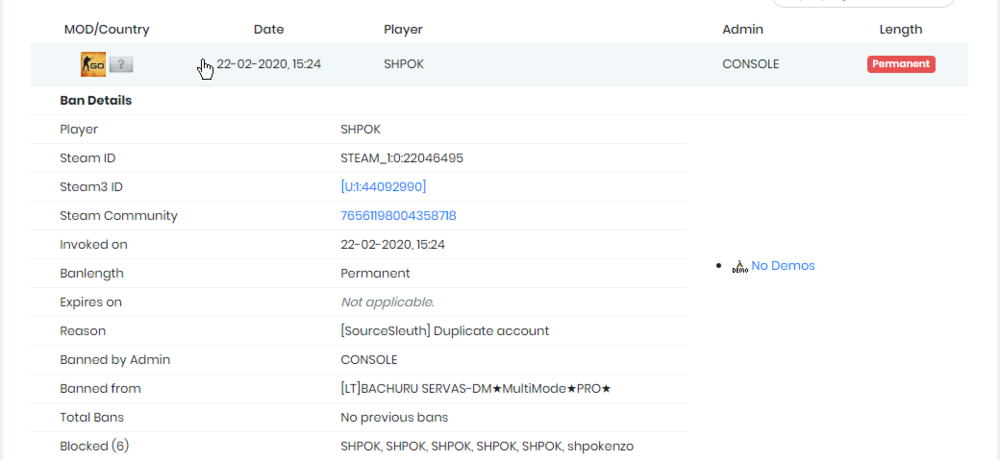Click CONSOLE in the ban row's Admin column
This screenshot has width=1000, height=460.
[750, 64]
